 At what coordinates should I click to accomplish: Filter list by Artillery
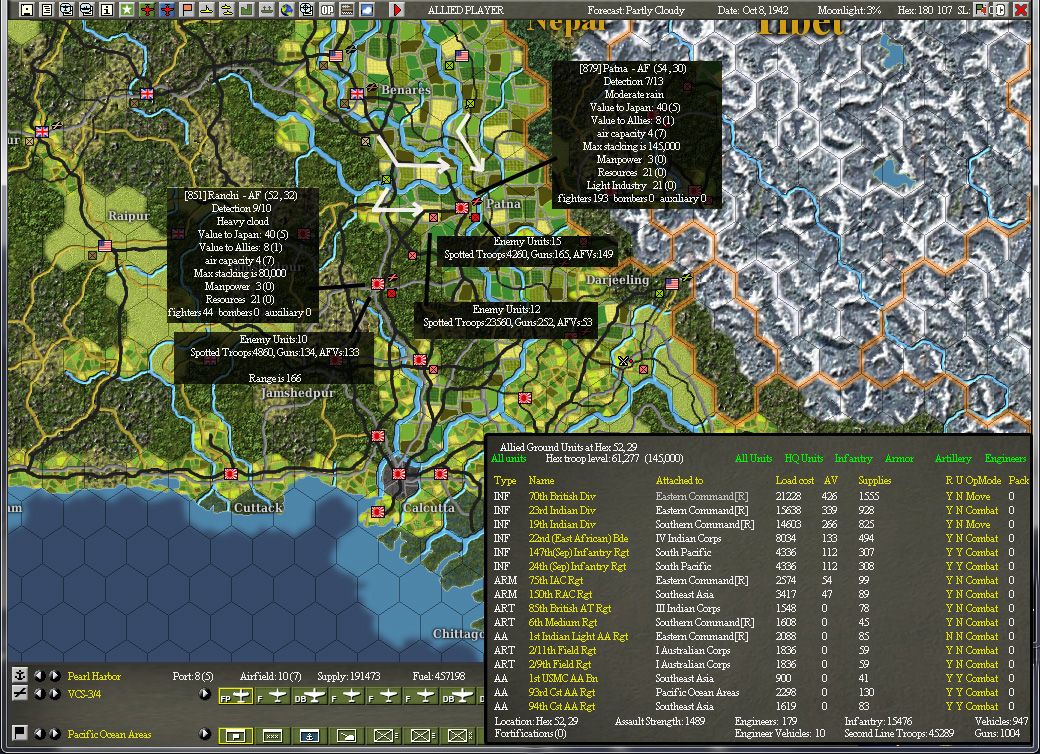(x=952, y=458)
